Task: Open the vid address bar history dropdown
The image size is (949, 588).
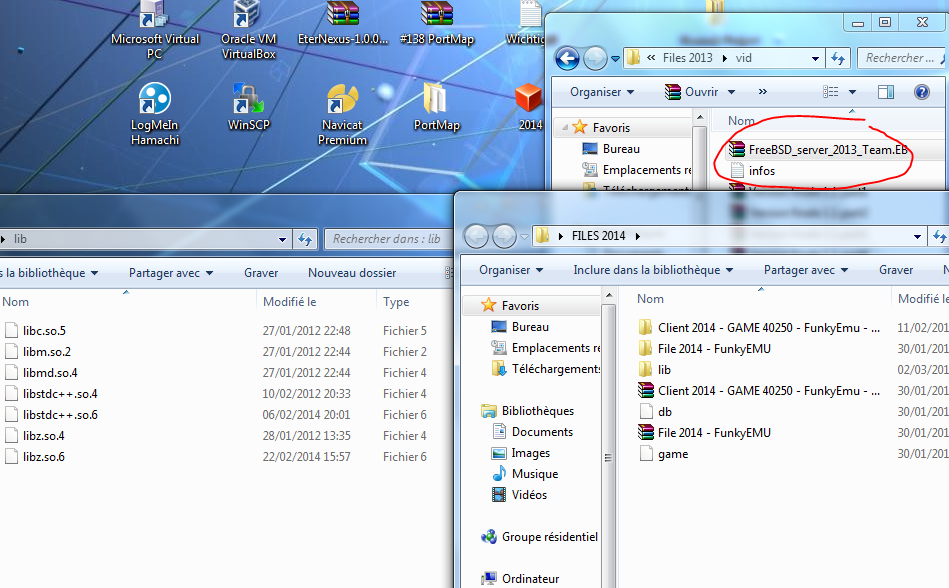Action: click(x=815, y=59)
